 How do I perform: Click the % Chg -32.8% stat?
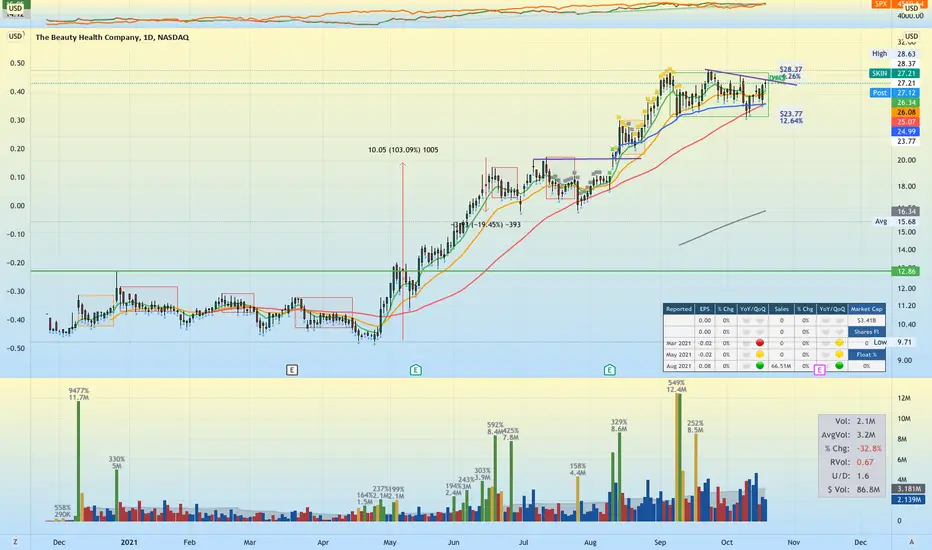tap(853, 448)
